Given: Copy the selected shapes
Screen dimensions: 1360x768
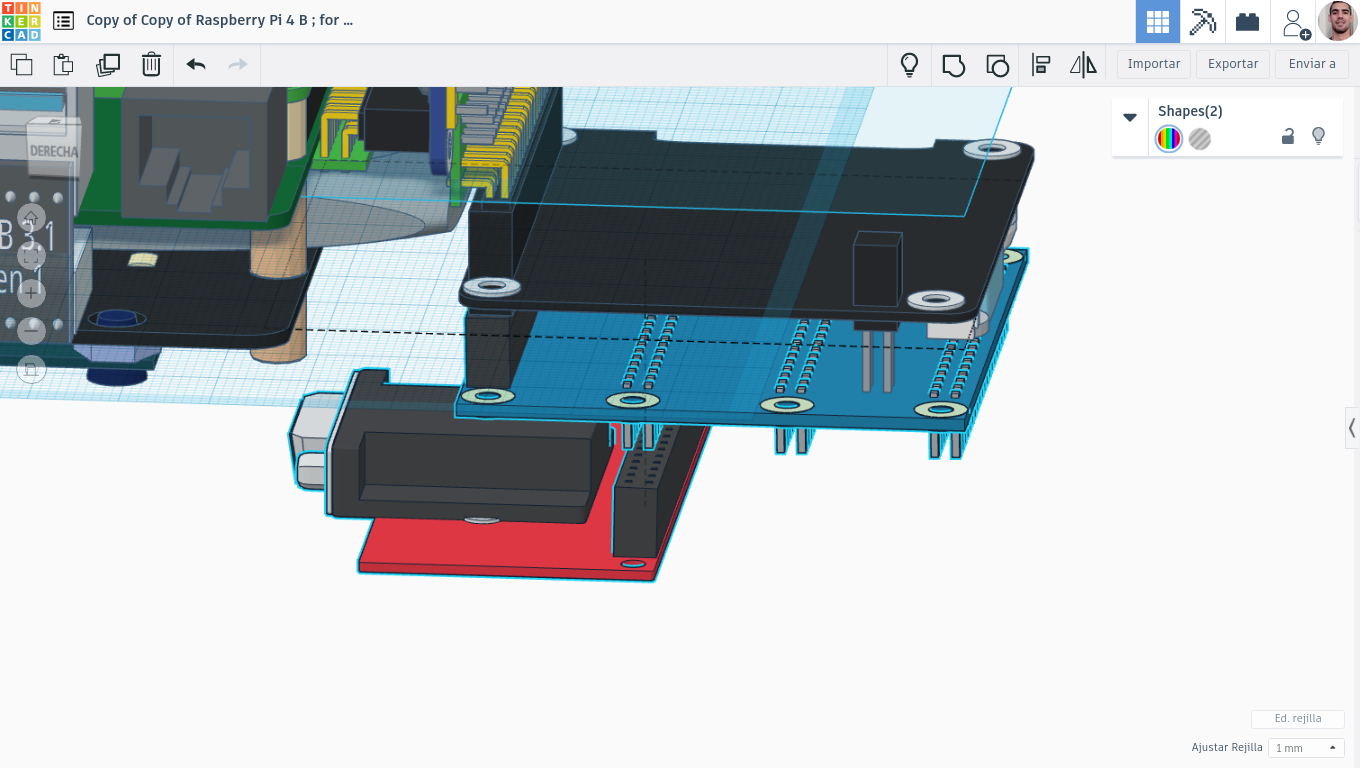Looking at the screenshot, I should (21, 65).
